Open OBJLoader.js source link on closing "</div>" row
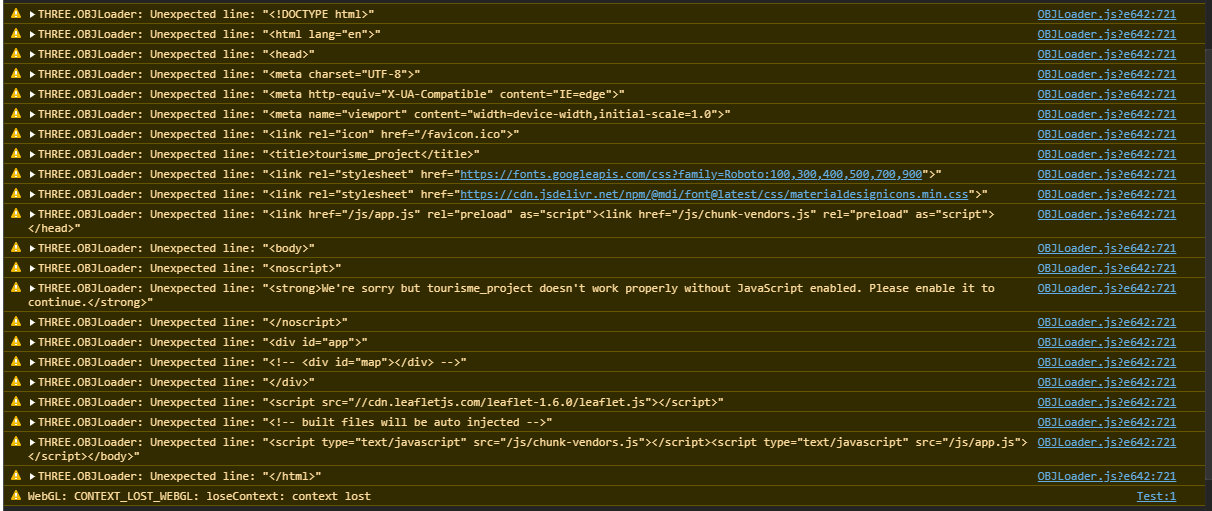 pos(1107,382)
